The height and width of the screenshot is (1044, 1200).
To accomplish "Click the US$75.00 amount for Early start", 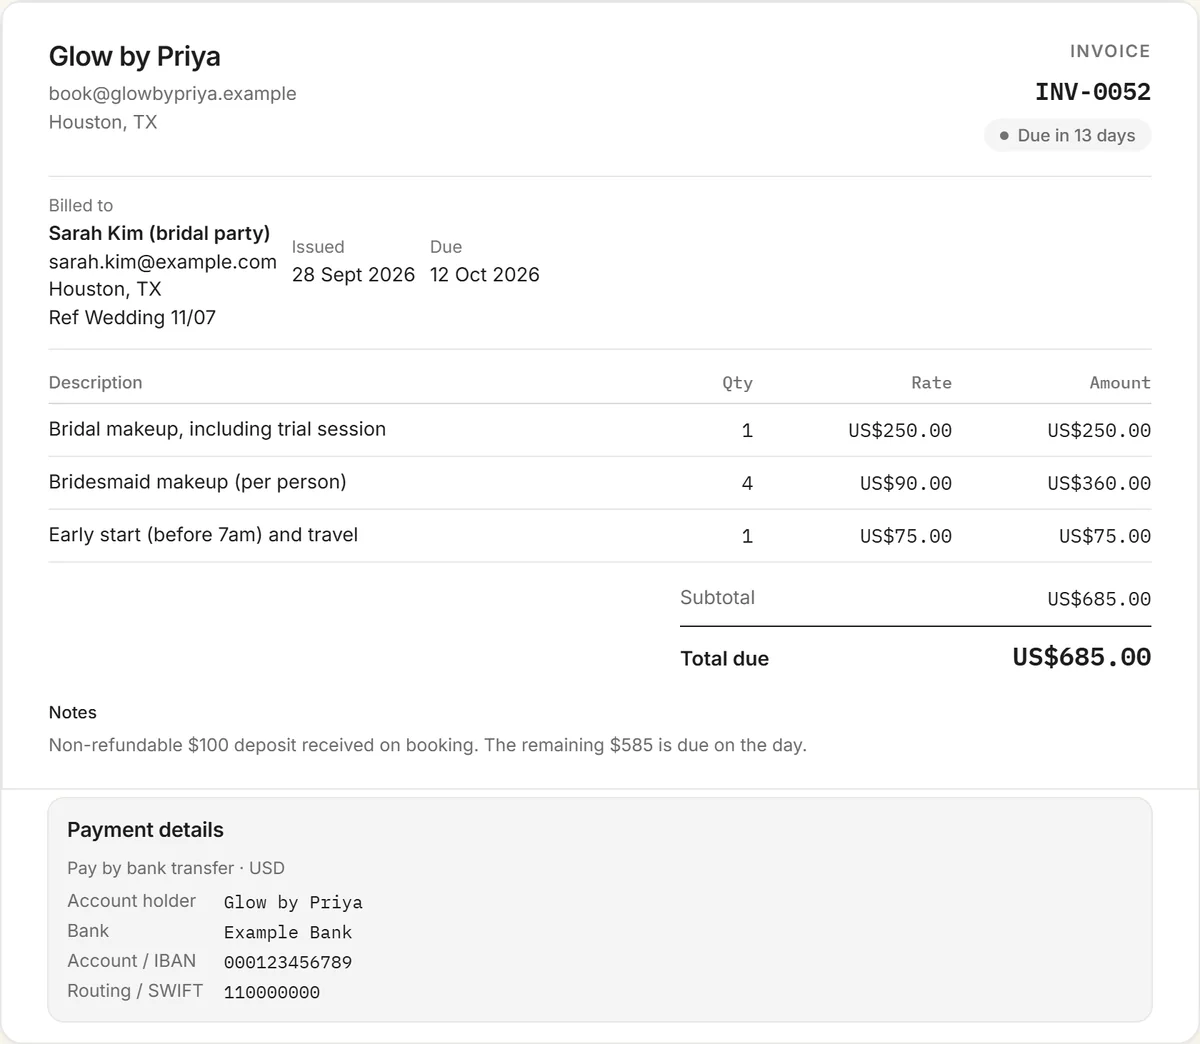I will click(1105, 537).
